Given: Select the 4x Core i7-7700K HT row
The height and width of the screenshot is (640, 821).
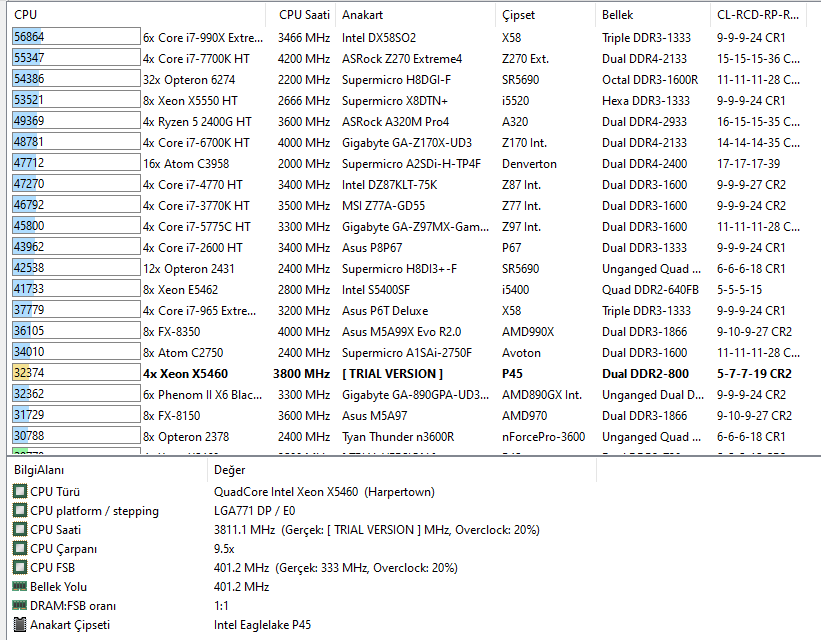Looking at the screenshot, I should (410, 59).
